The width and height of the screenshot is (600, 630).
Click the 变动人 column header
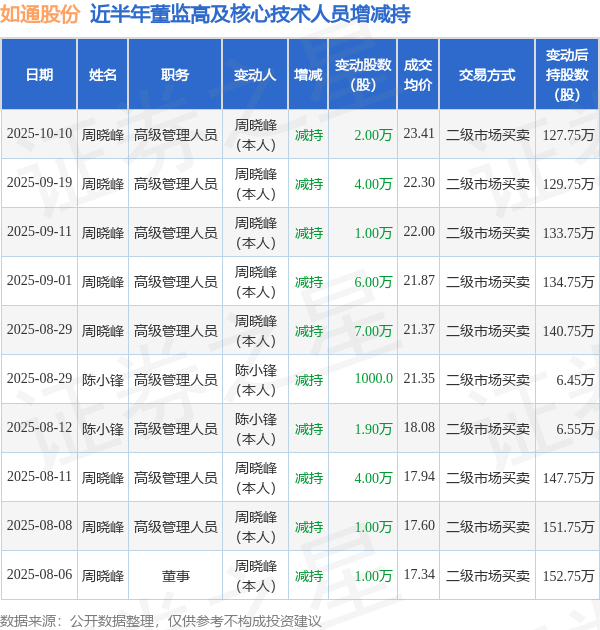(255, 75)
